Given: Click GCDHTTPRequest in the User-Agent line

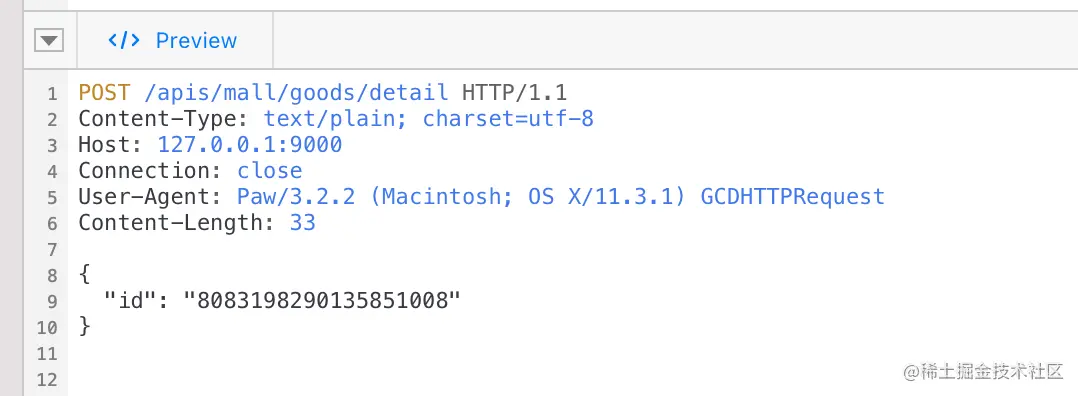Looking at the screenshot, I should pos(792,197).
